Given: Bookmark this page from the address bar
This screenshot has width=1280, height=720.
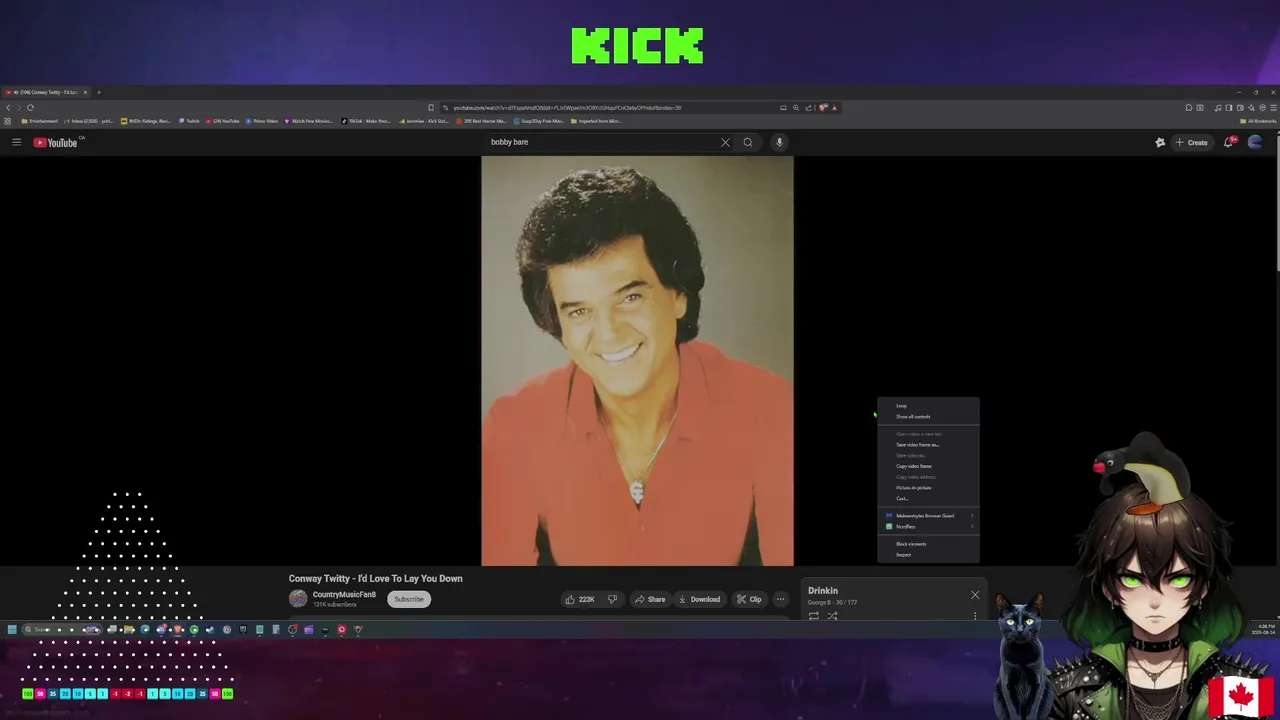Looking at the screenshot, I should click(x=431, y=107).
